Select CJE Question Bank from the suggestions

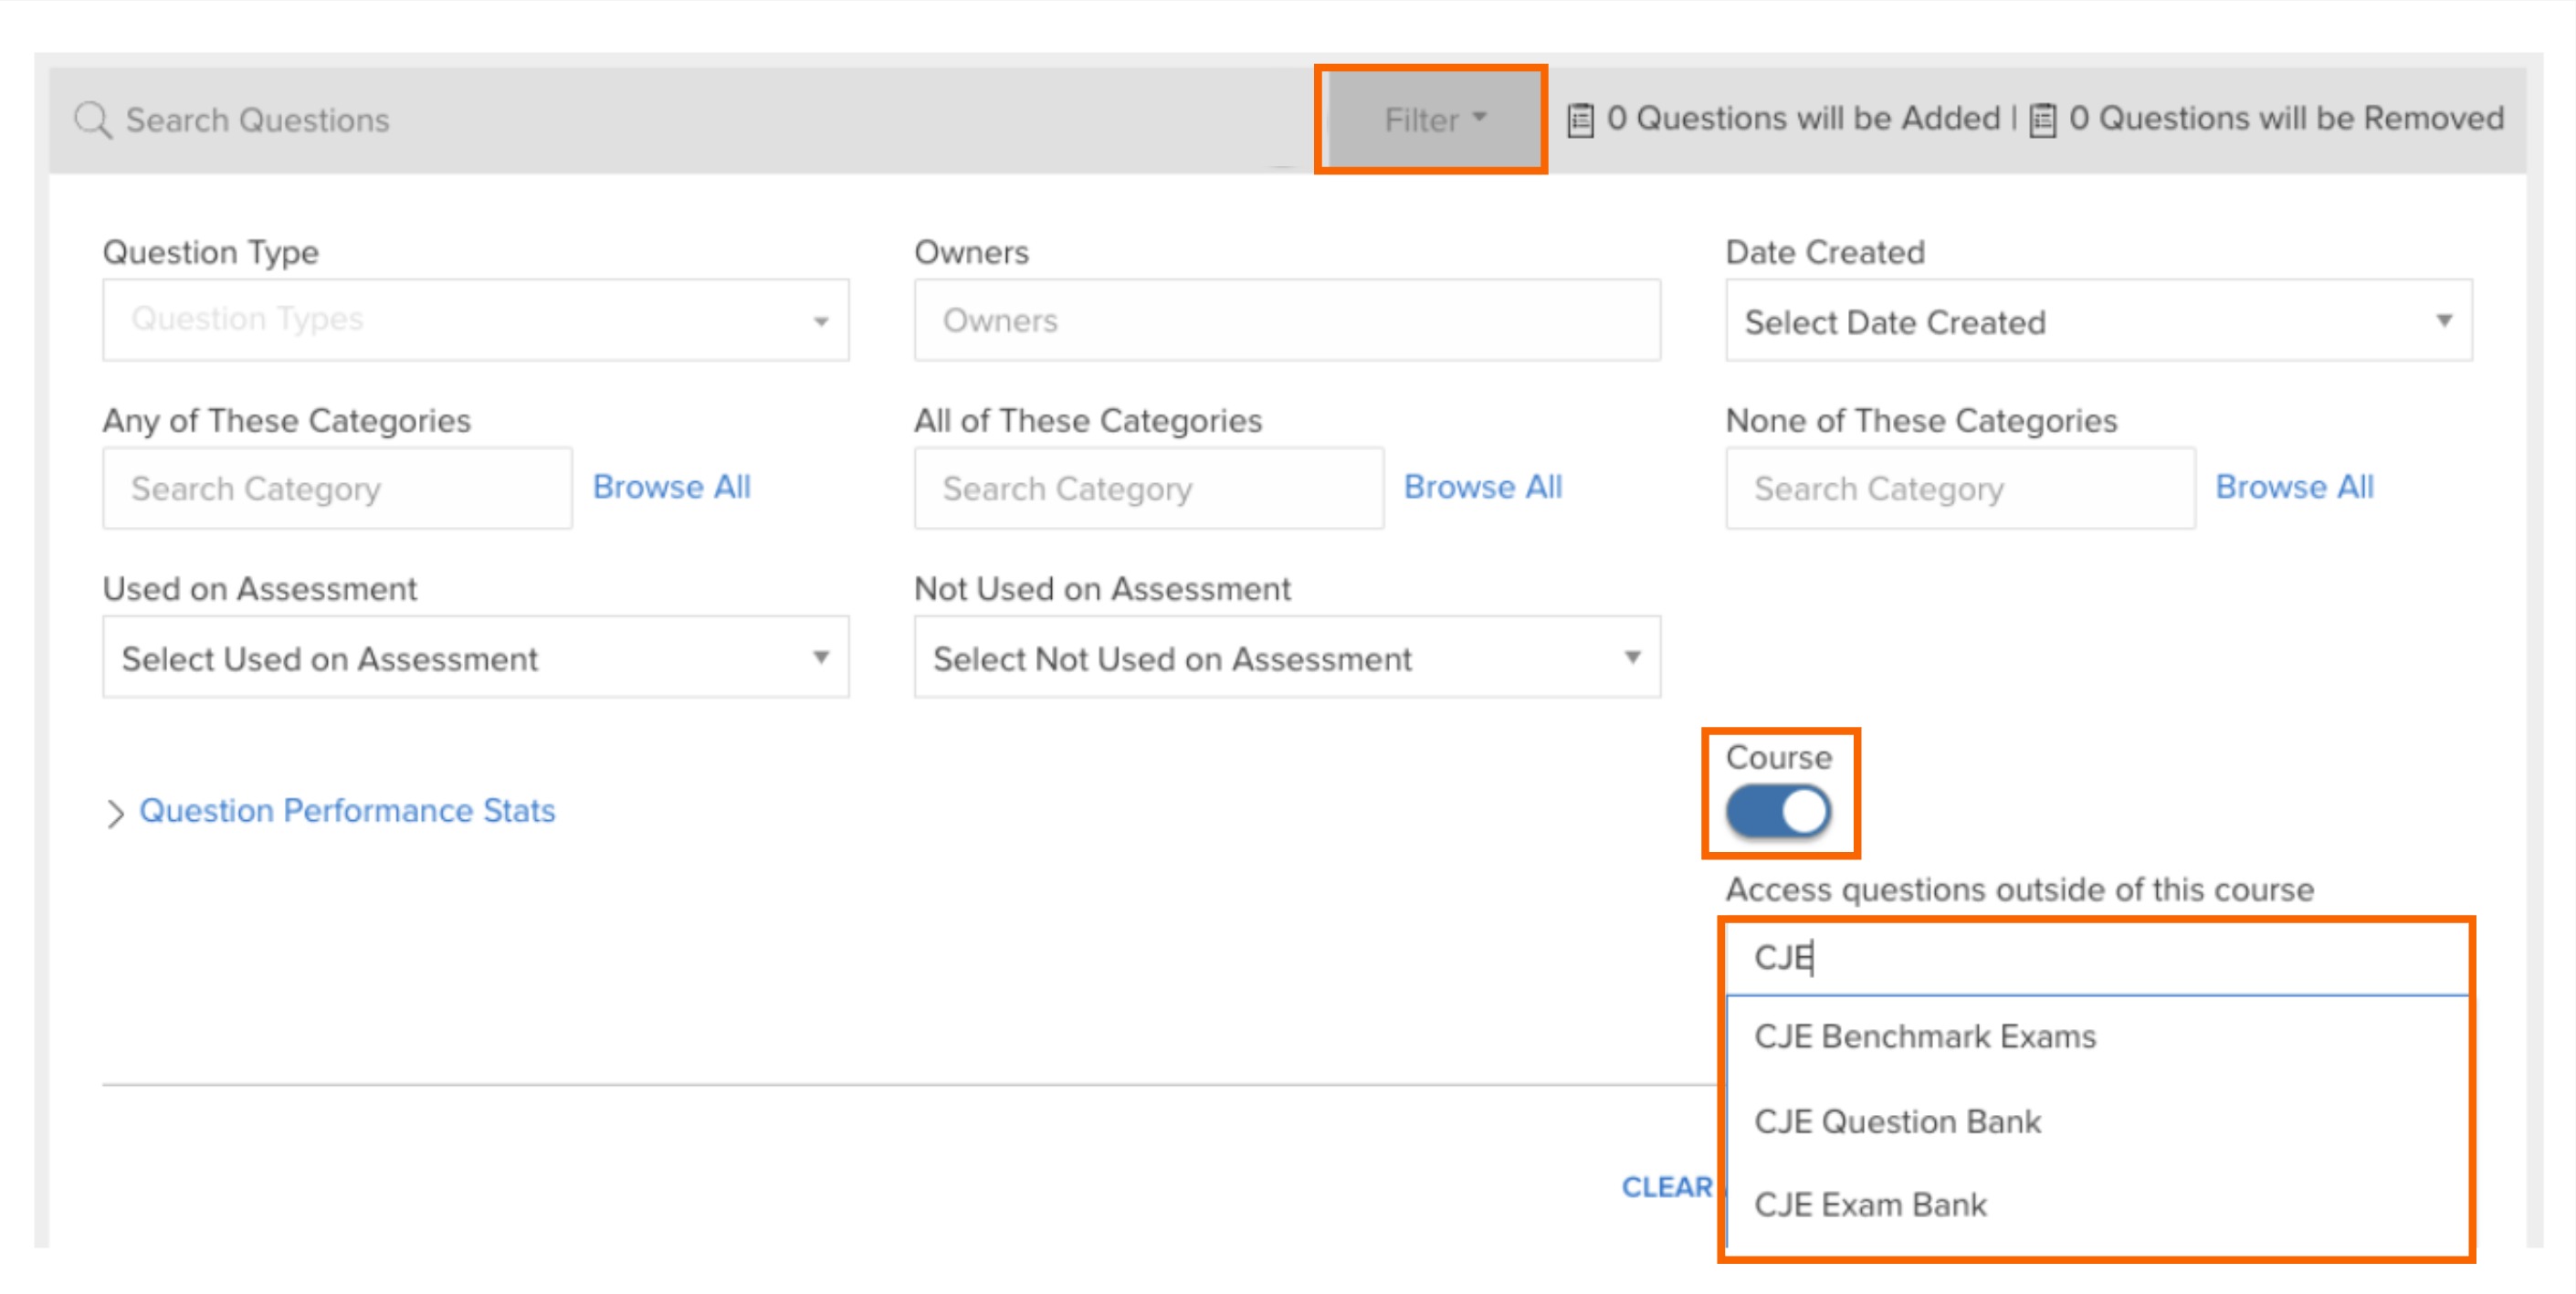[x=1897, y=1121]
